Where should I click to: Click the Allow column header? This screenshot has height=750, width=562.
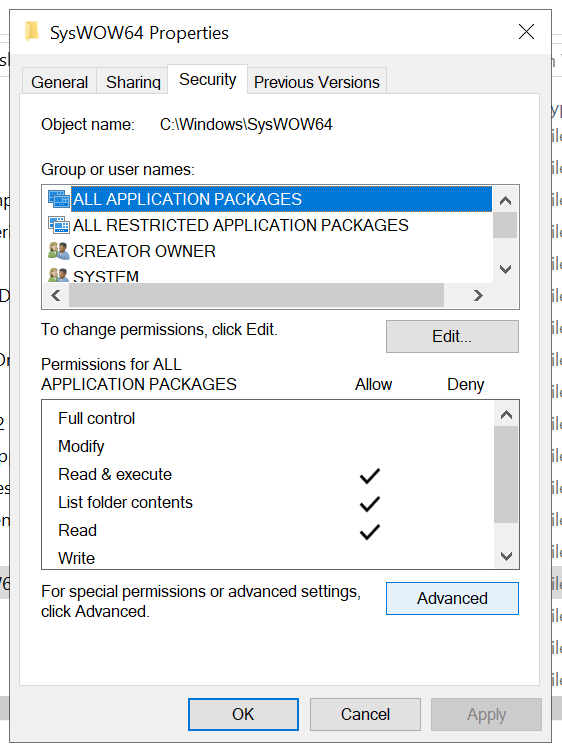coord(374,385)
